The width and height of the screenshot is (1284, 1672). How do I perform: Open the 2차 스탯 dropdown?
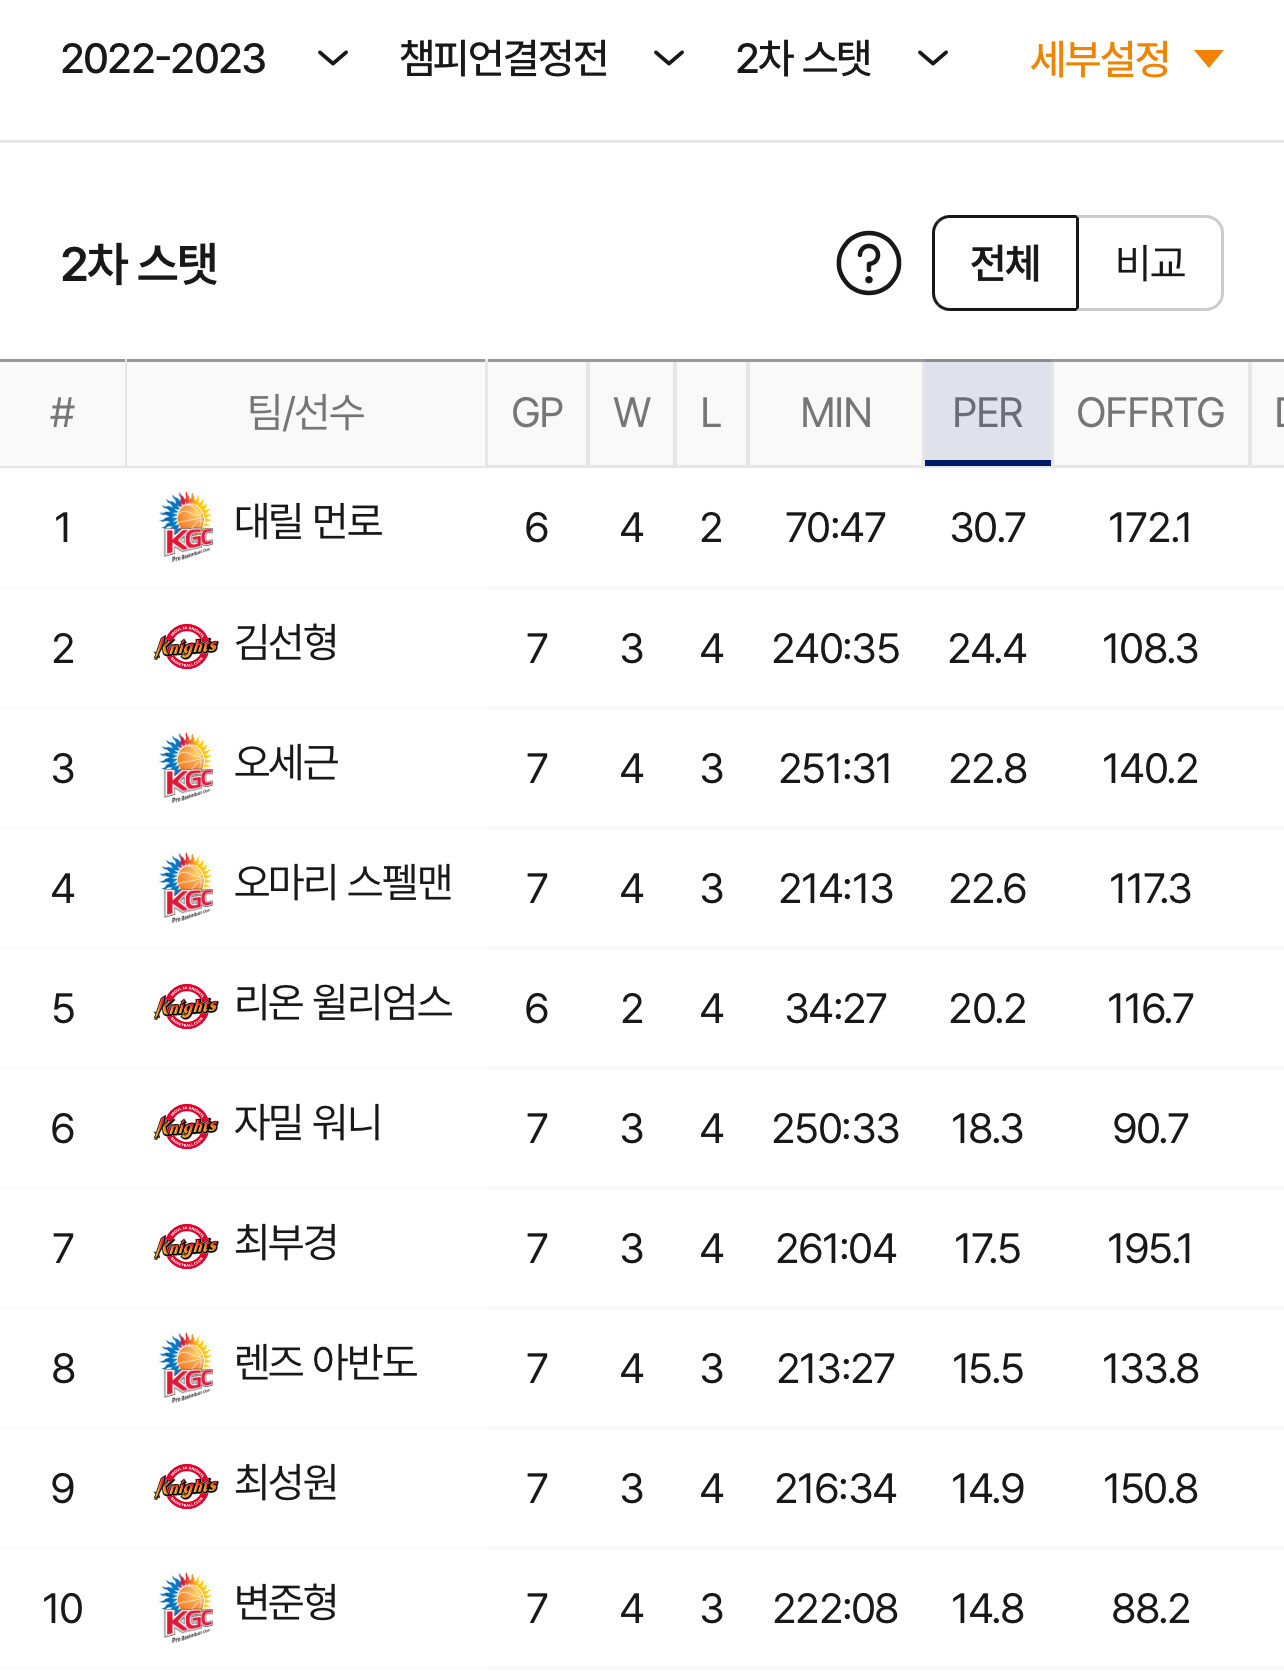coord(842,59)
